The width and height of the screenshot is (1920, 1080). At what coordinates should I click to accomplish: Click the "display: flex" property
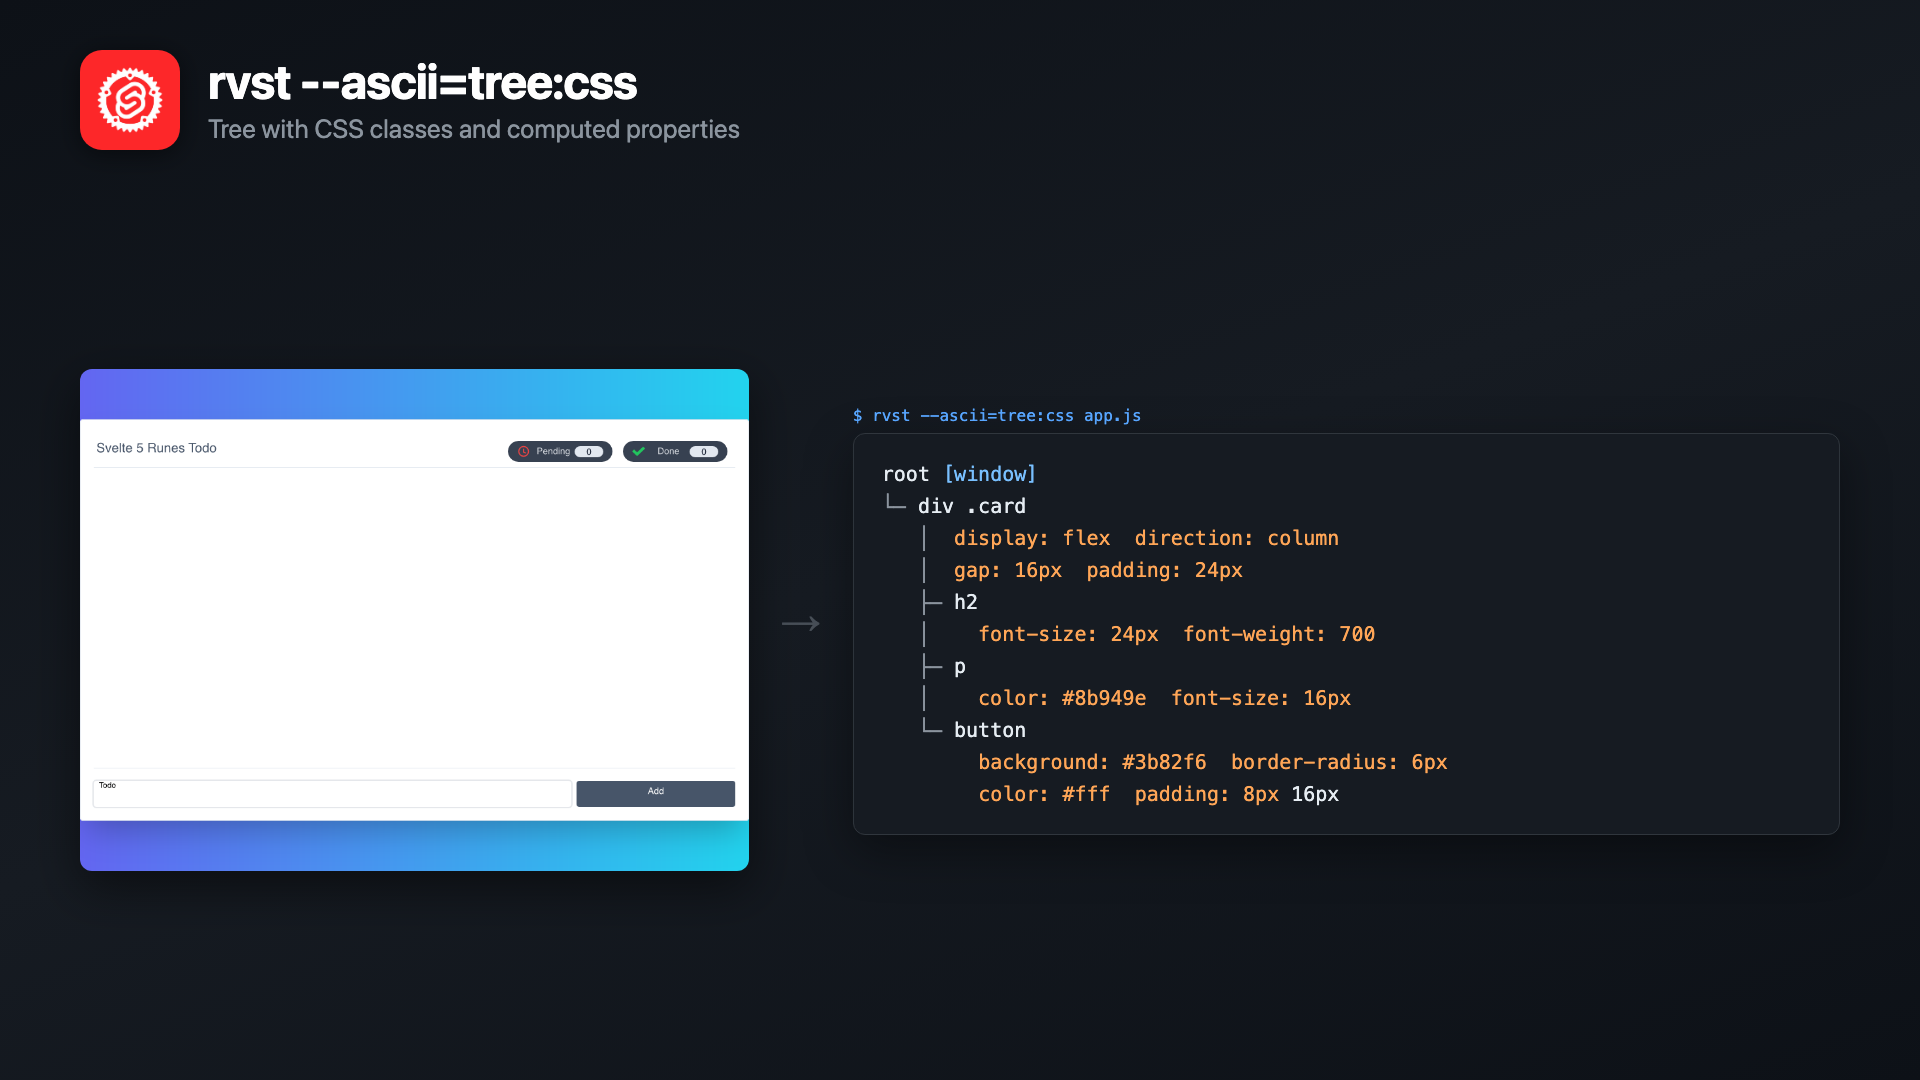(x=1032, y=538)
